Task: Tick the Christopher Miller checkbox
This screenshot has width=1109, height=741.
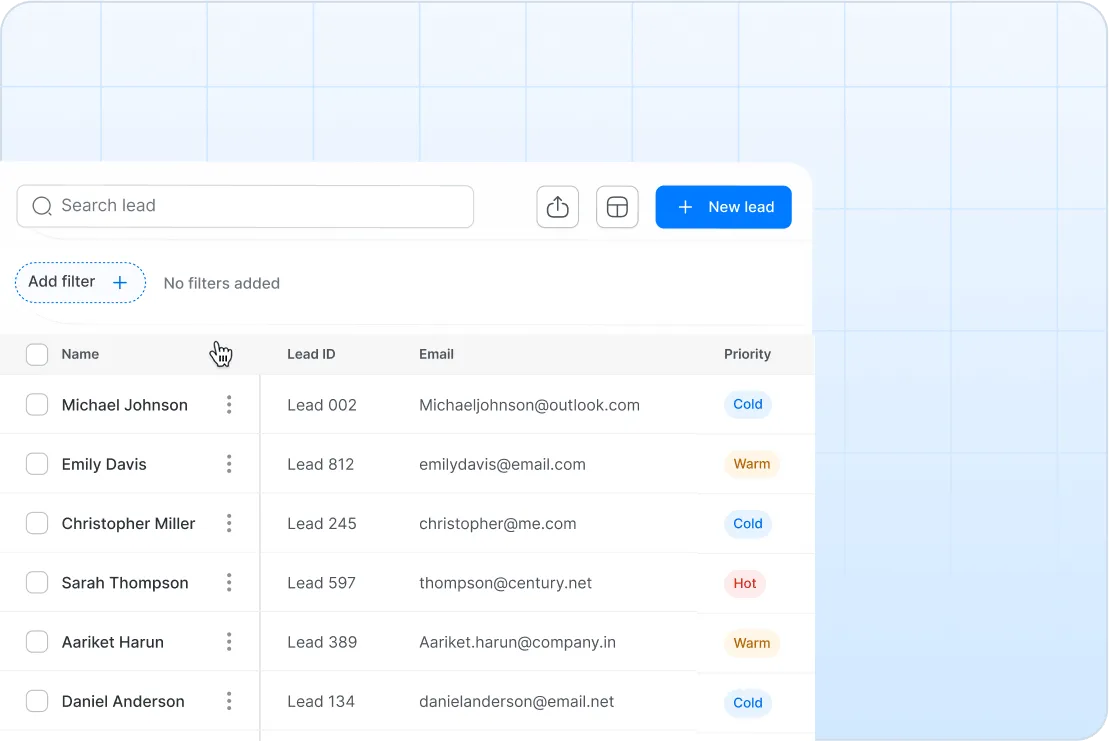Action: [37, 523]
